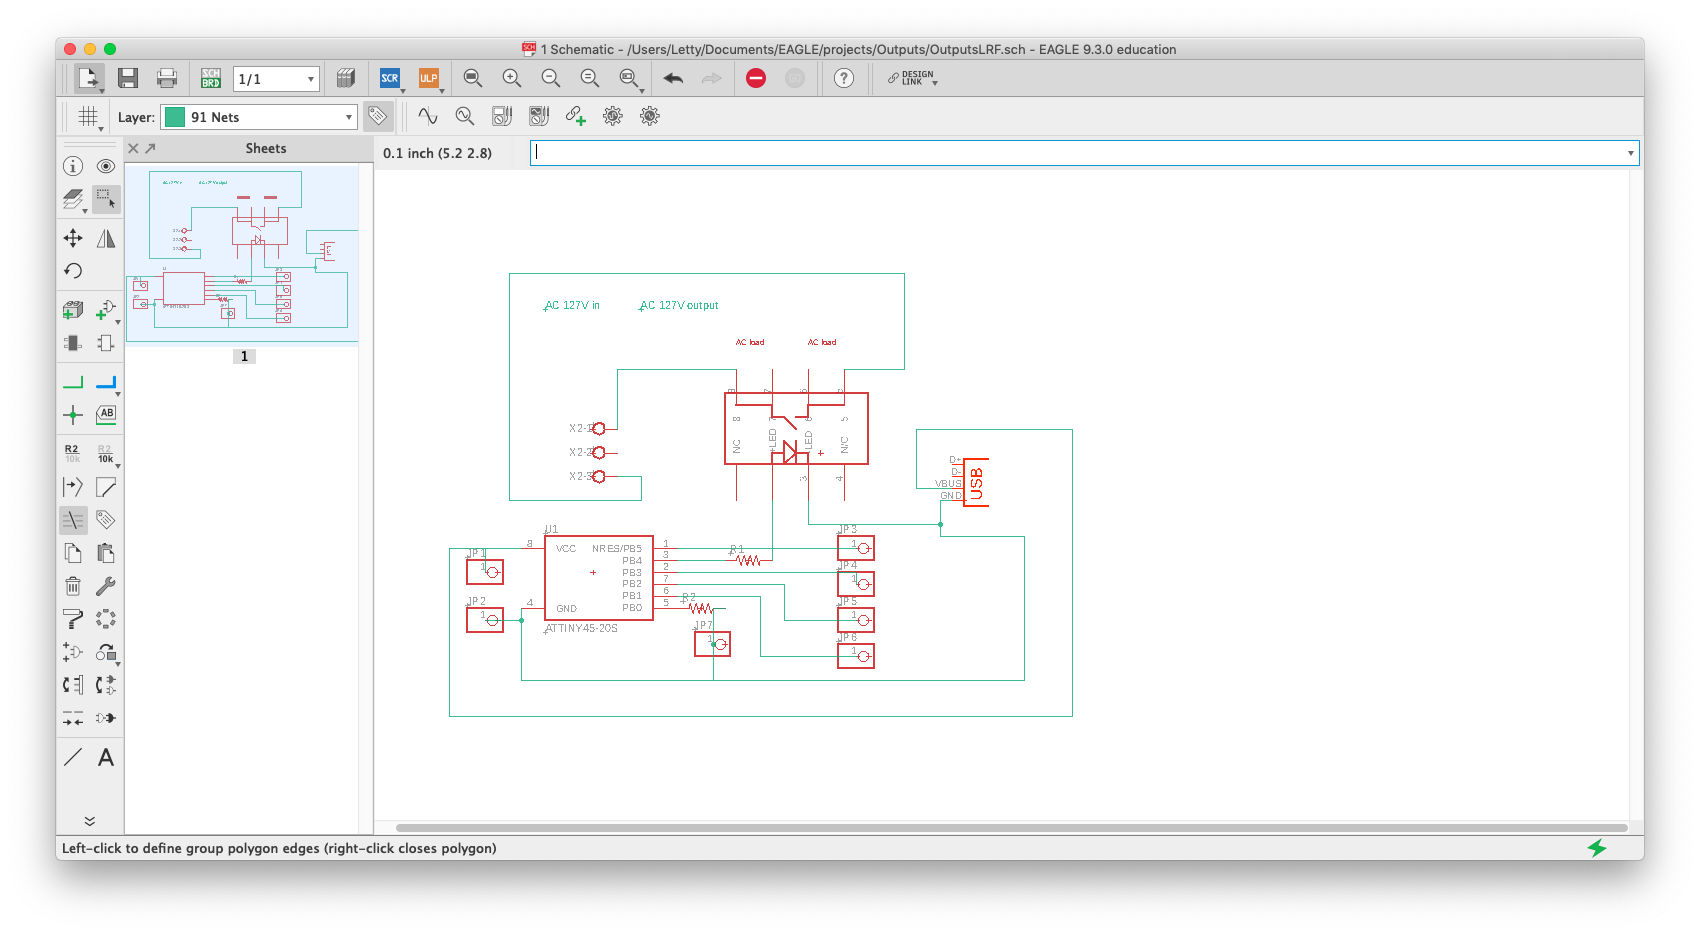Click the green 91 Nets layer color swatch
The image size is (1700, 934).
(175, 117)
